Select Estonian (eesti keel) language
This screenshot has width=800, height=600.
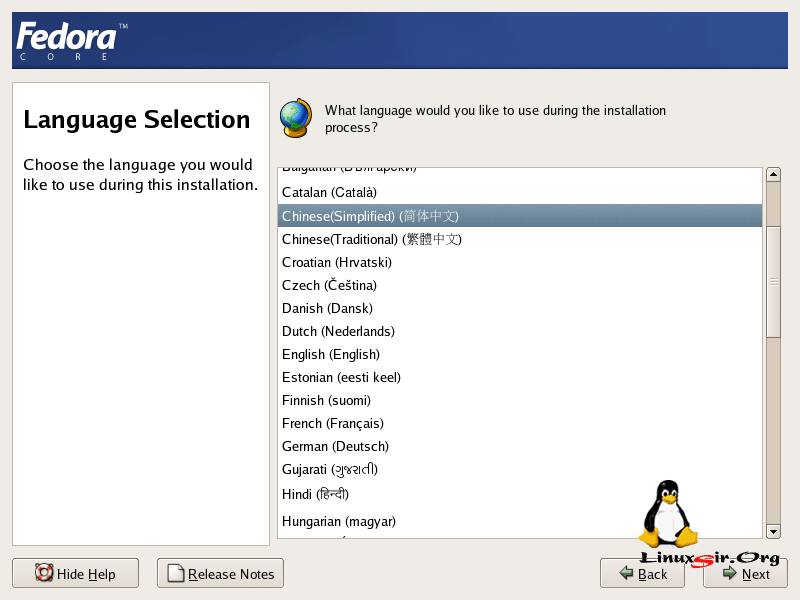click(520, 377)
